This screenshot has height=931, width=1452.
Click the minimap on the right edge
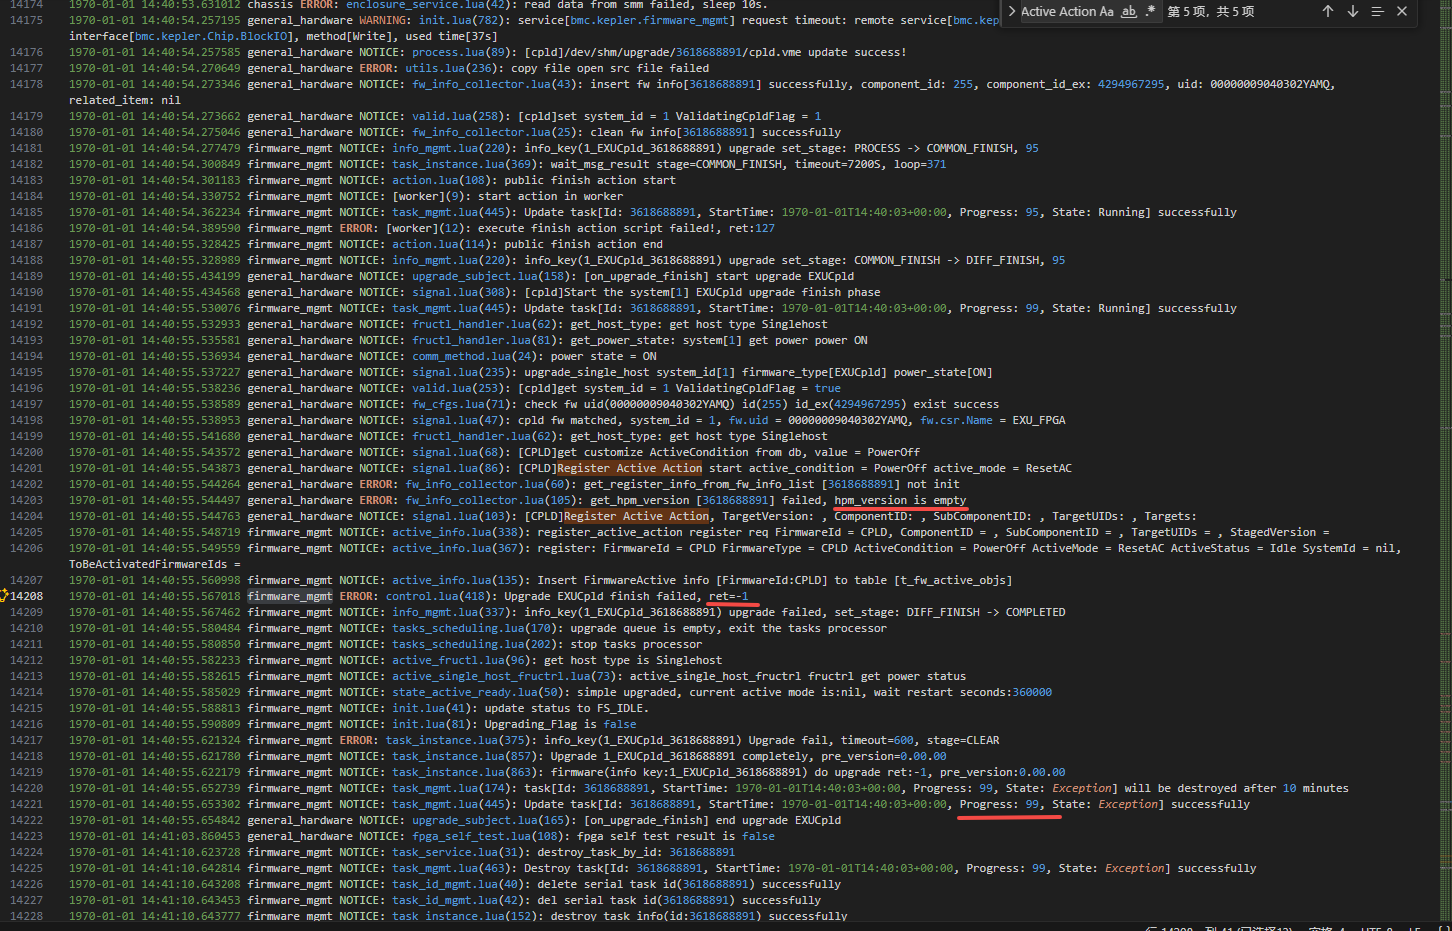[1444, 460]
